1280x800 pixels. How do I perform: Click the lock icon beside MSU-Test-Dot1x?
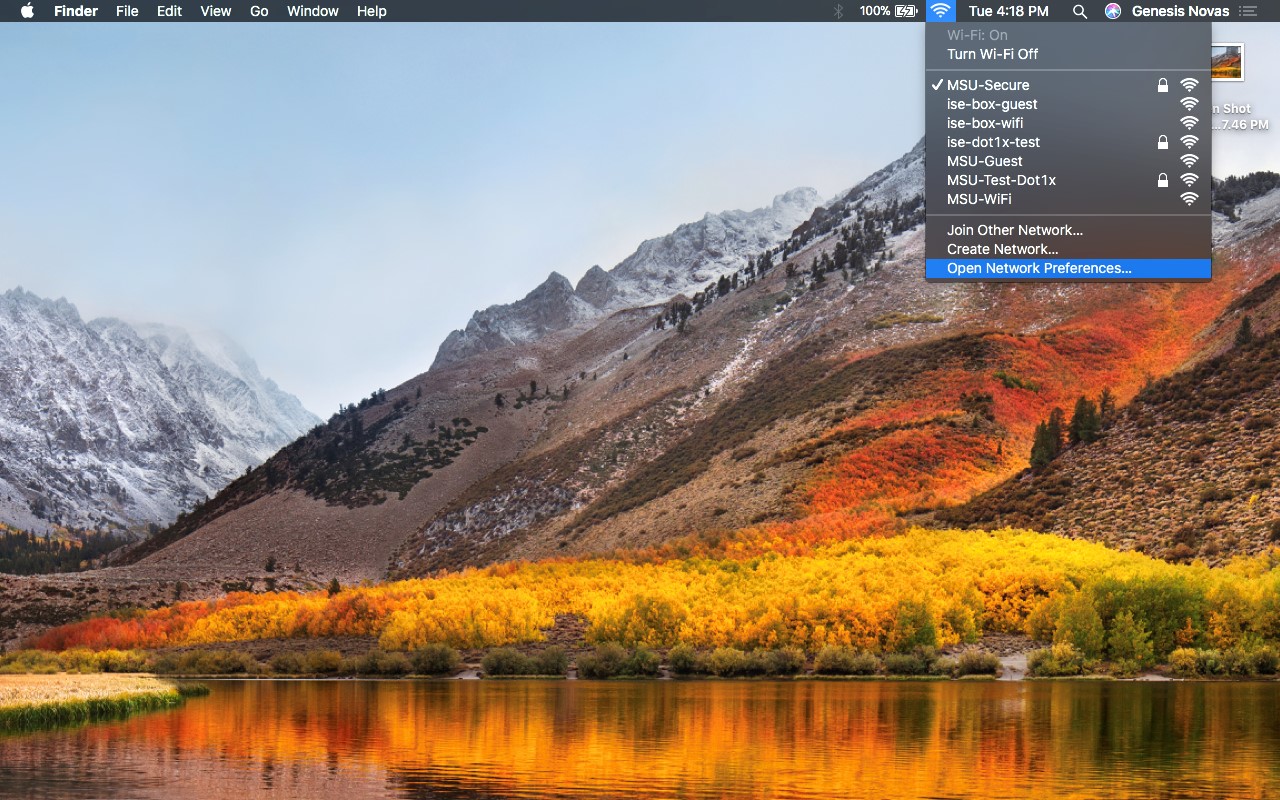coord(1163,180)
